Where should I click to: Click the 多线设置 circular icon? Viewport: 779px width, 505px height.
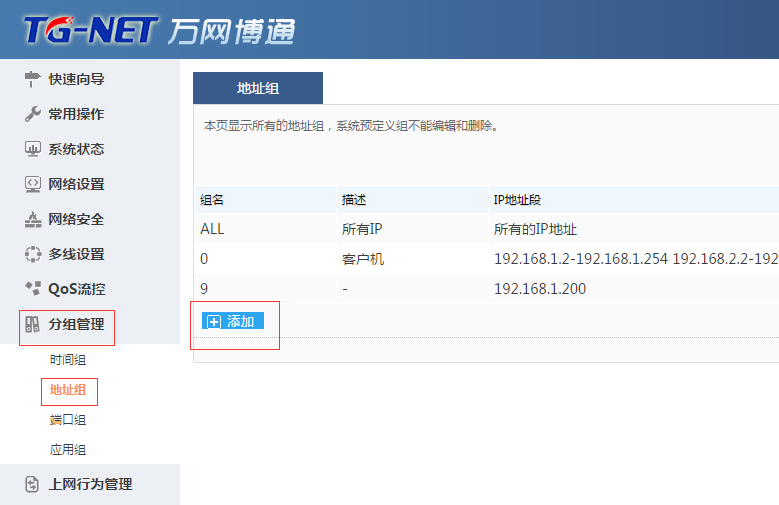tap(32, 254)
